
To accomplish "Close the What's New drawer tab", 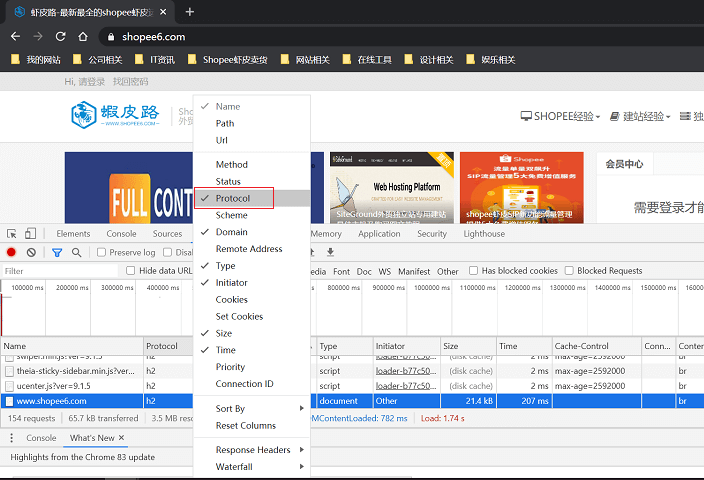I will coord(121,437).
